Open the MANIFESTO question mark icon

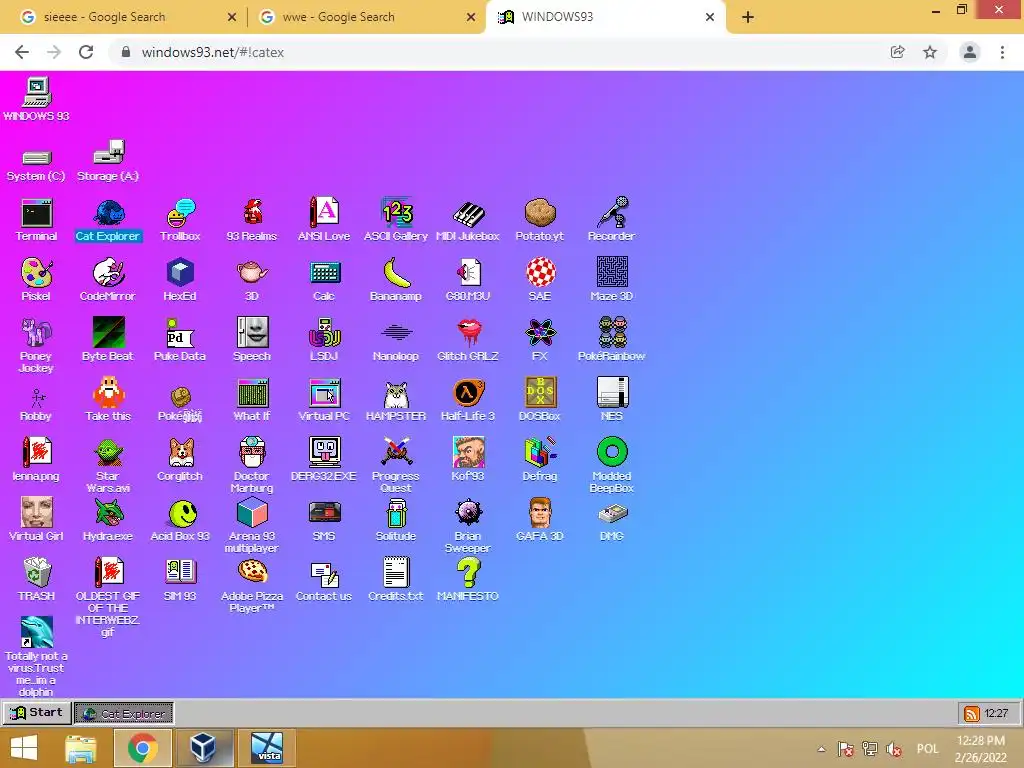(x=468, y=579)
